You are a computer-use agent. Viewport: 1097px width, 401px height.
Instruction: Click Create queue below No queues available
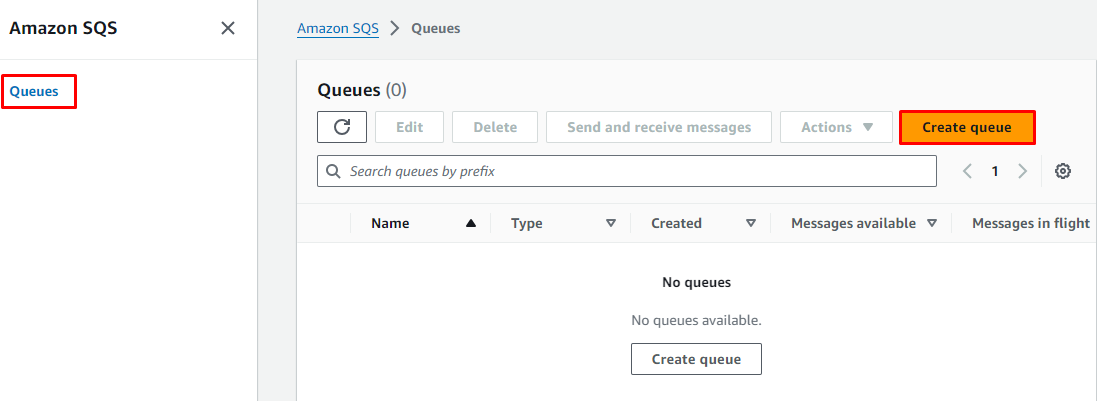click(696, 359)
